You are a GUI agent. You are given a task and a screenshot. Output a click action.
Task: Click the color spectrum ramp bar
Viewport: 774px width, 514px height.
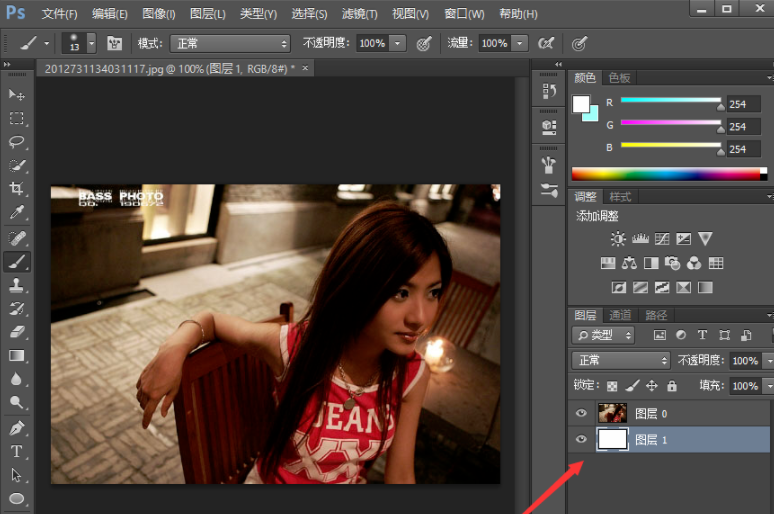(664, 174)
